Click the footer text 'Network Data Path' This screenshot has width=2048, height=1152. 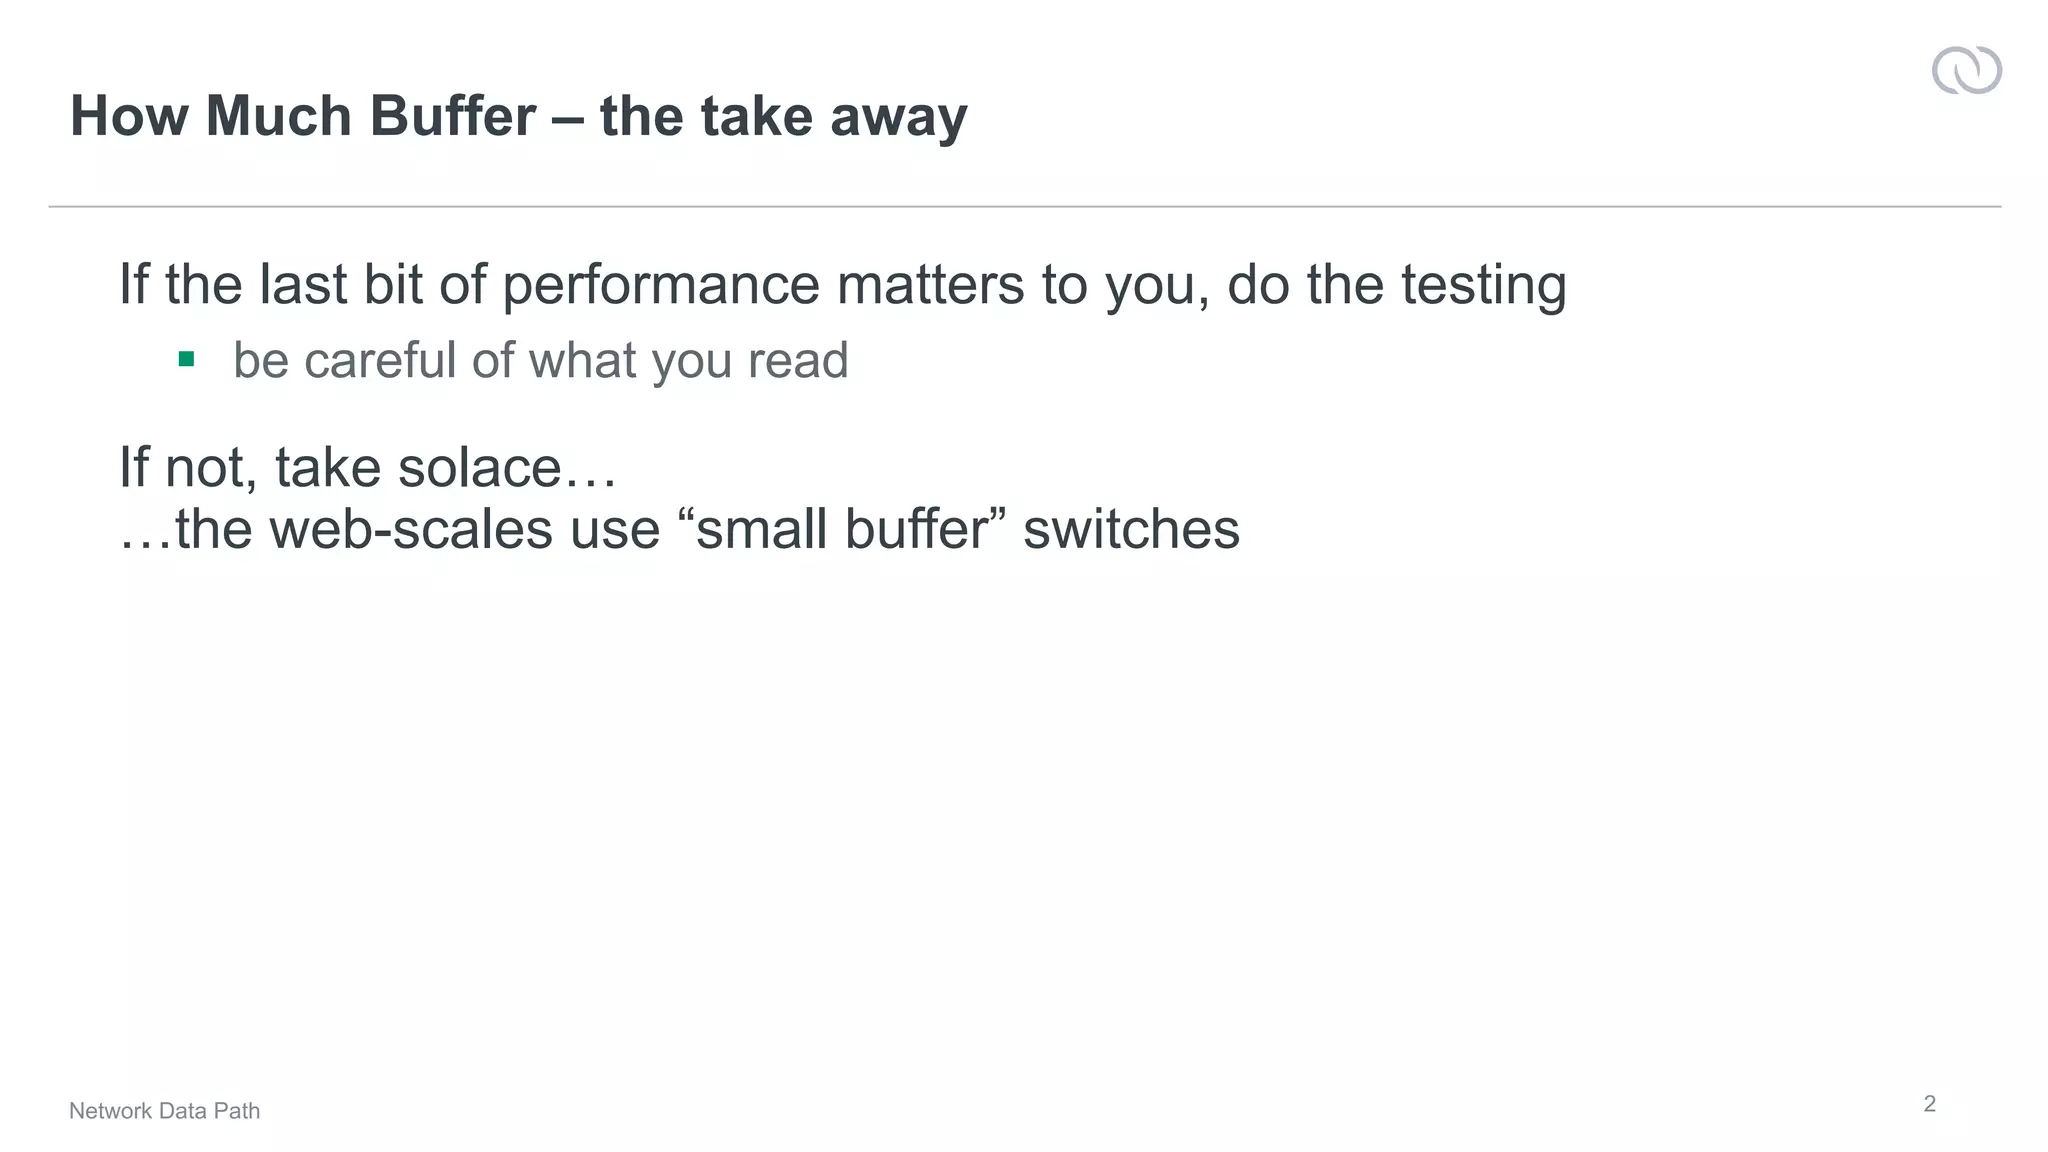coord(164,1111)
